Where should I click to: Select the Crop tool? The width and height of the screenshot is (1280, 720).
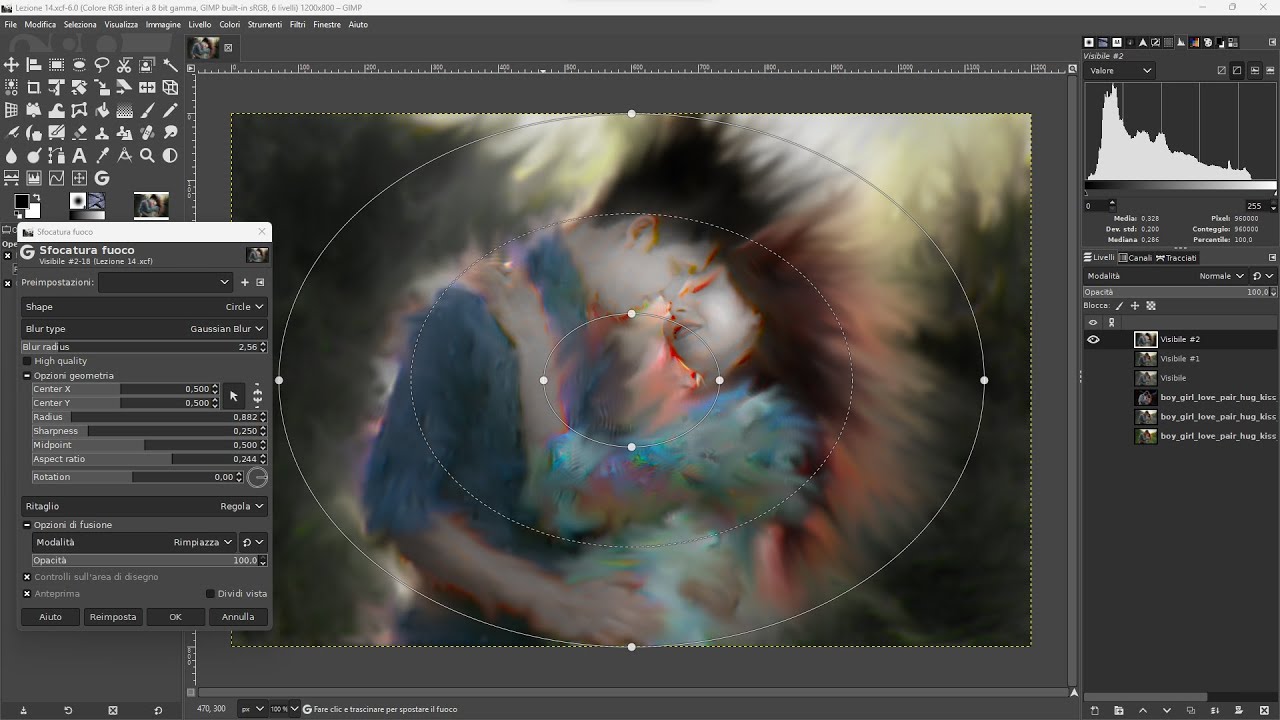point(34,87)
